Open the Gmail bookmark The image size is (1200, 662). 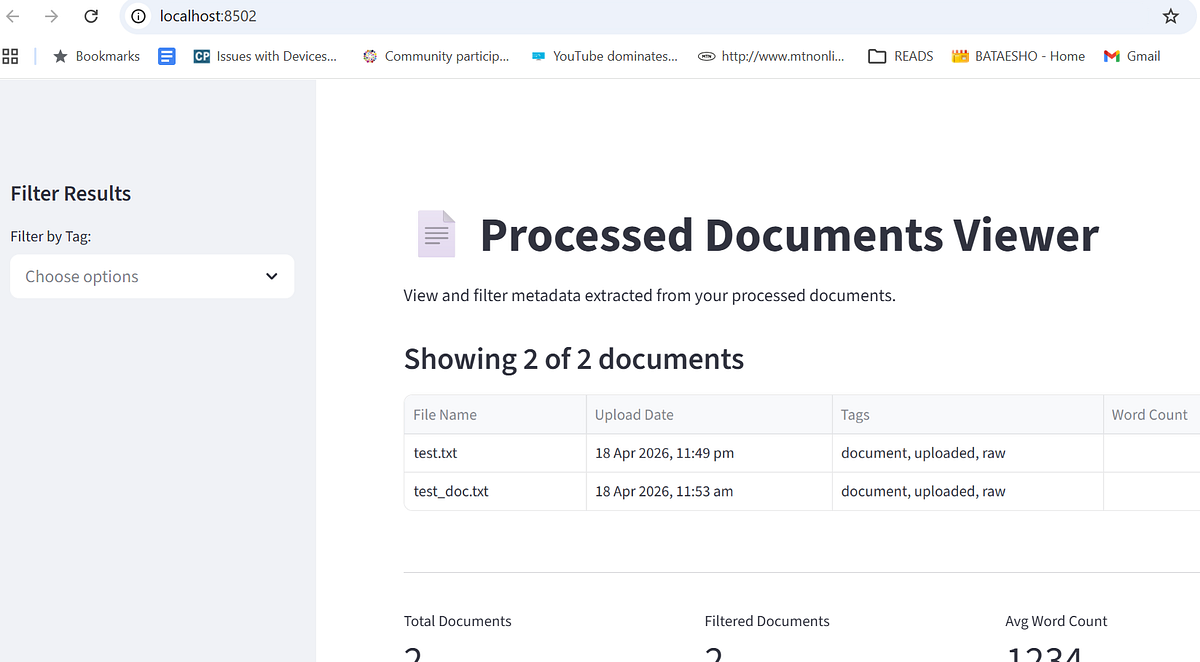point(1132,56)
